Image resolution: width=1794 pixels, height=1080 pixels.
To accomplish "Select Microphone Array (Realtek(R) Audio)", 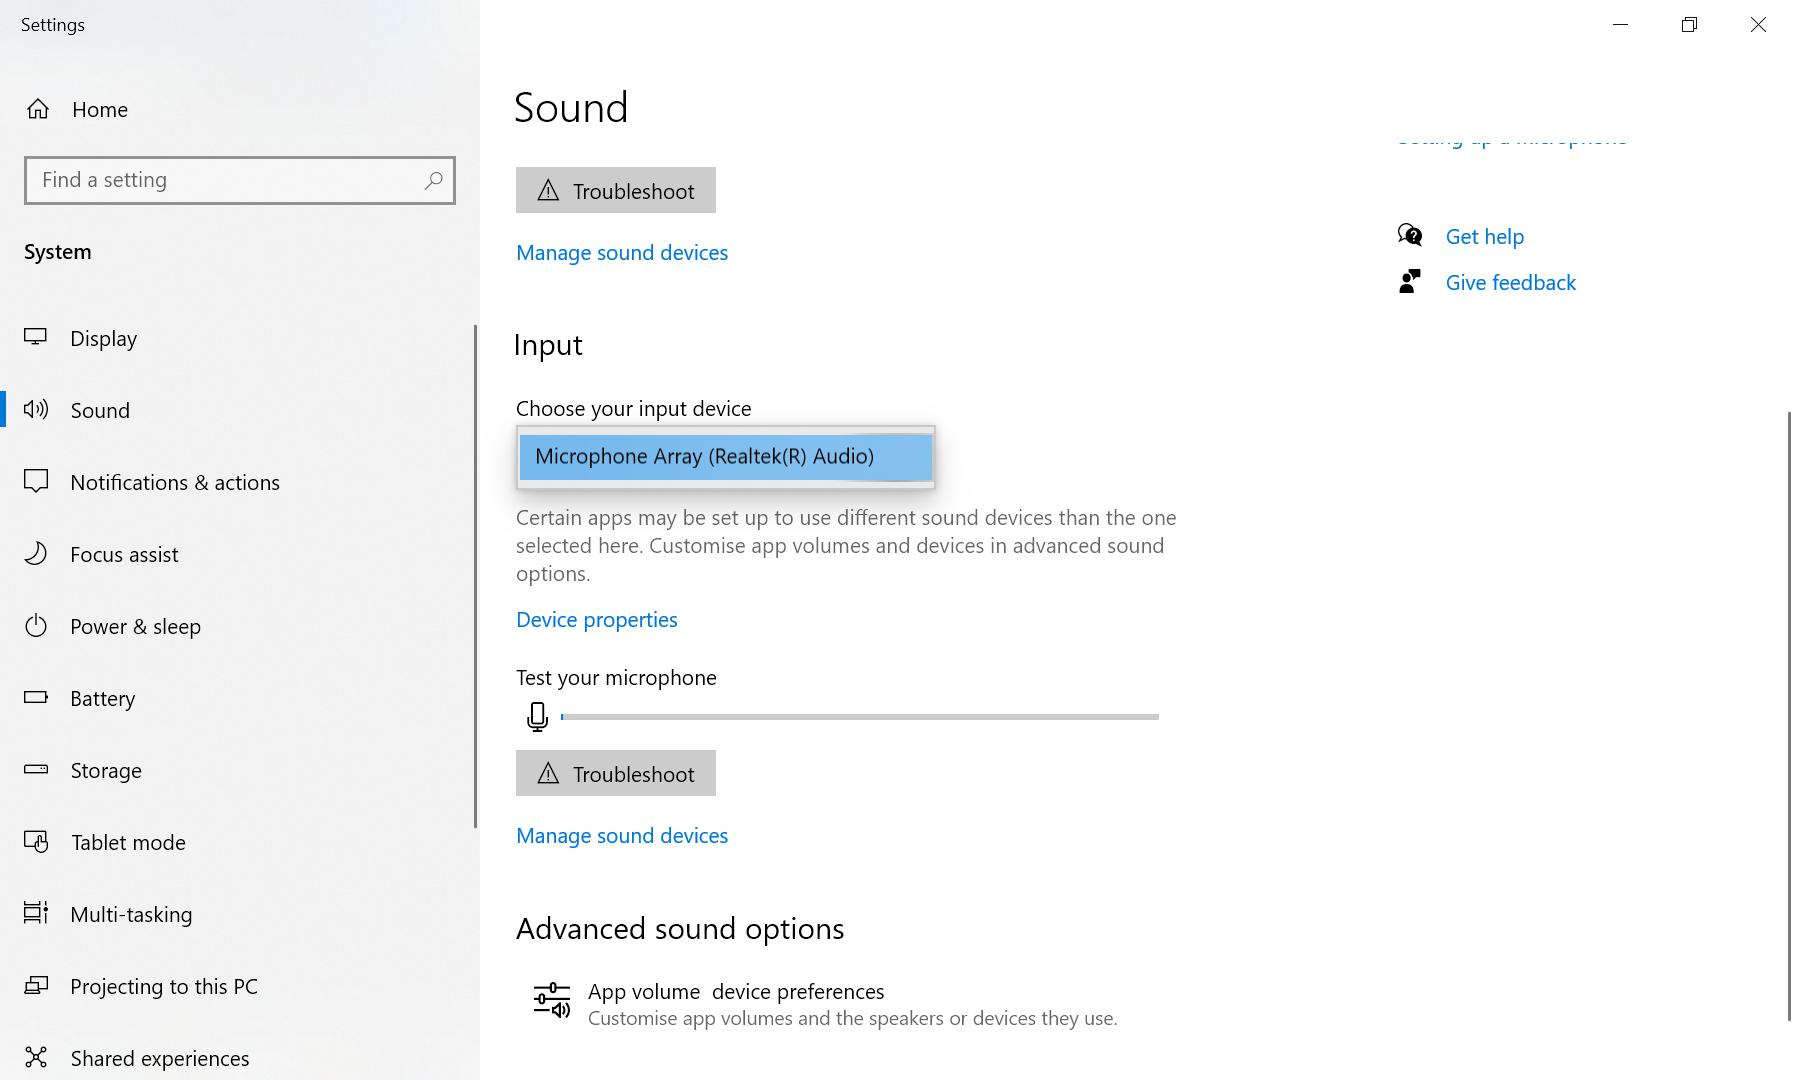I will click(725, 457).
